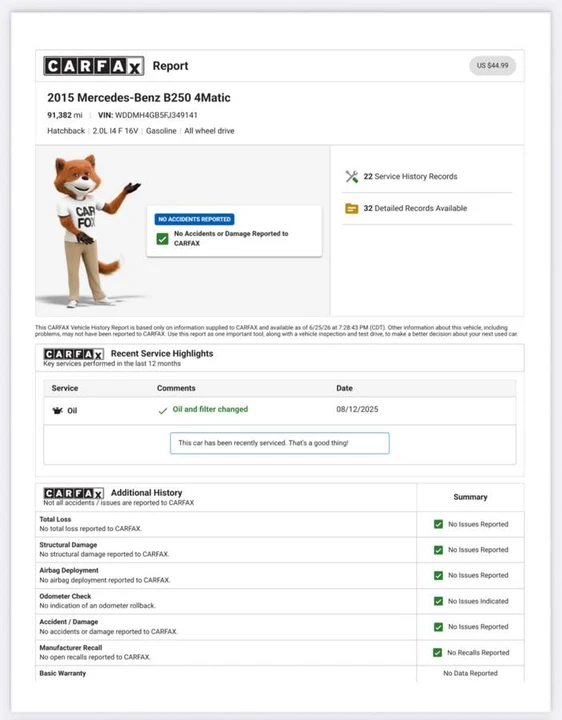Click the green checkmark beside Oil and filter changed
Screen dimensions: 562x720
(x=163, y=411)
